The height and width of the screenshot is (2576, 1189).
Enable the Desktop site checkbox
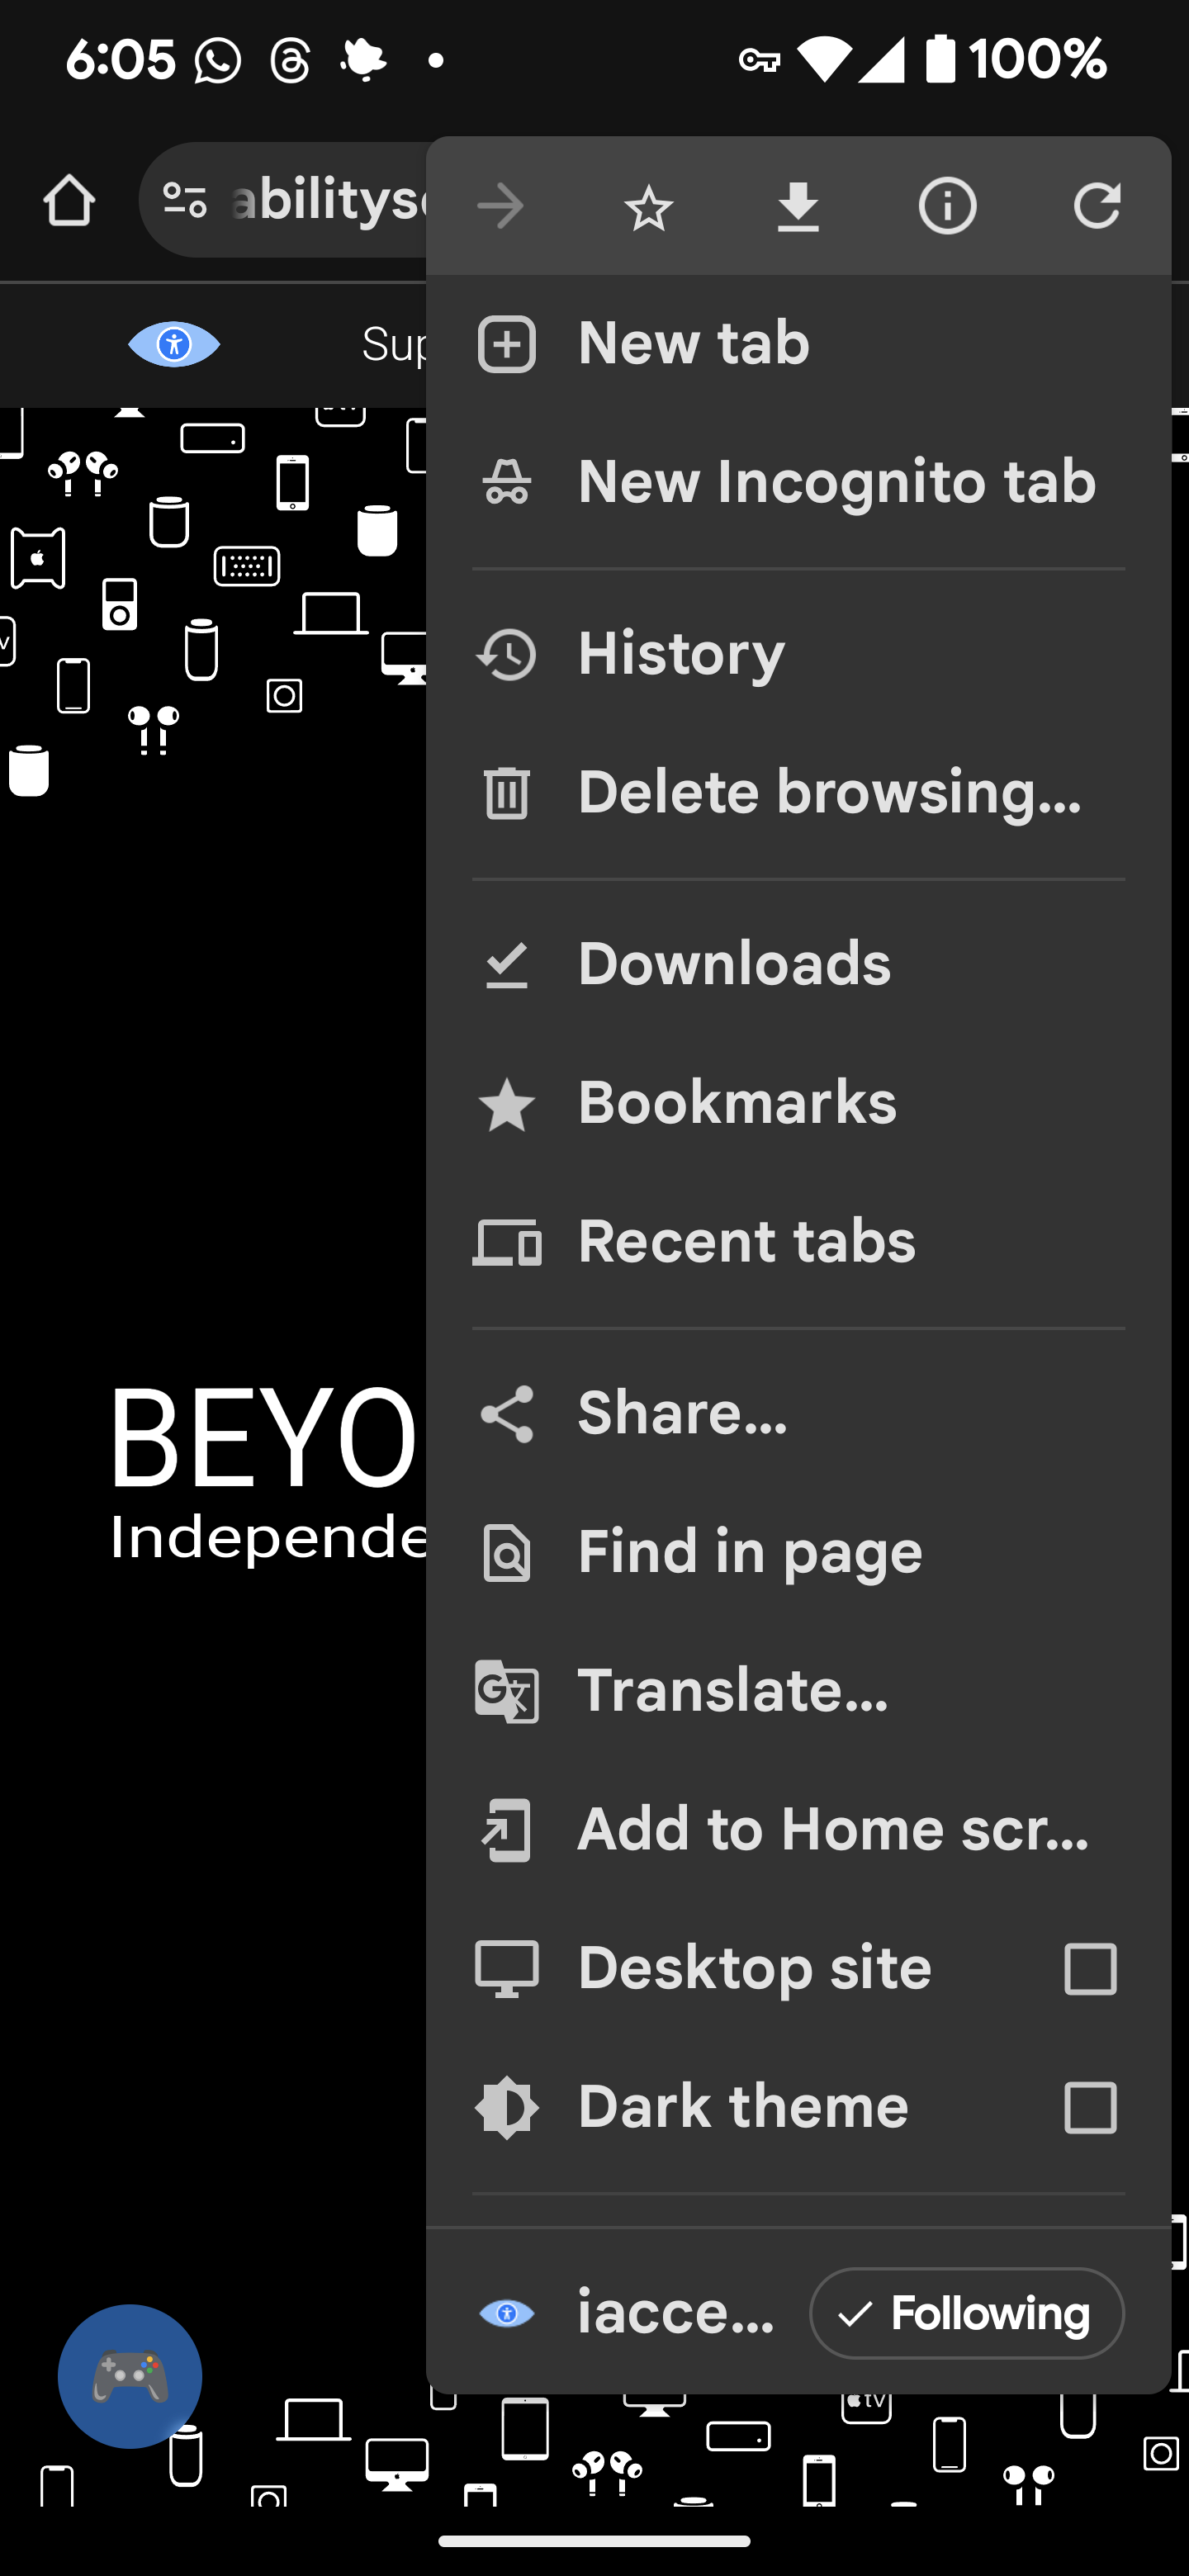[x=1090, y=1969]
